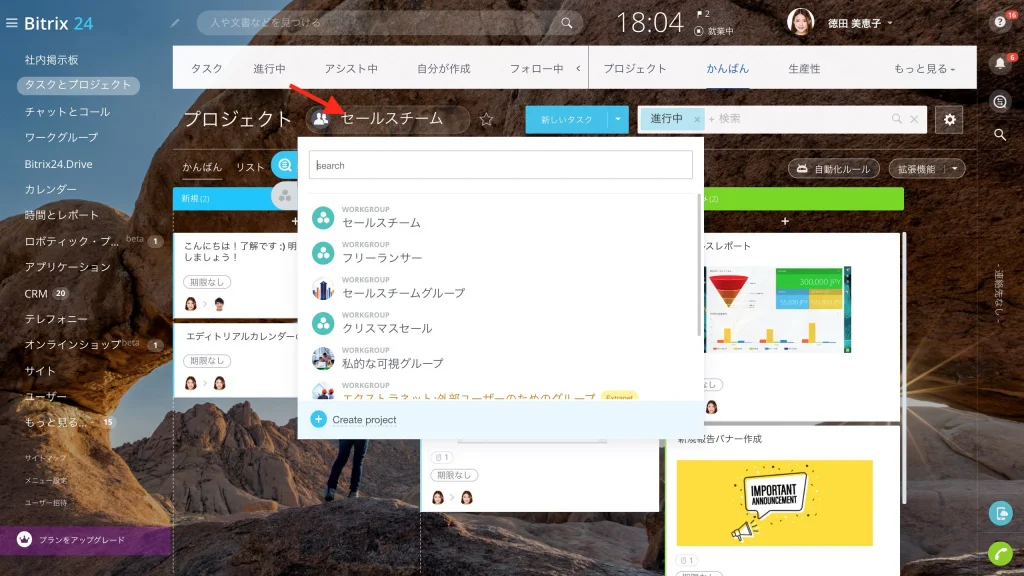Open the 生産性 tab
Screen dimensions: 1024x576
(804, 69)
